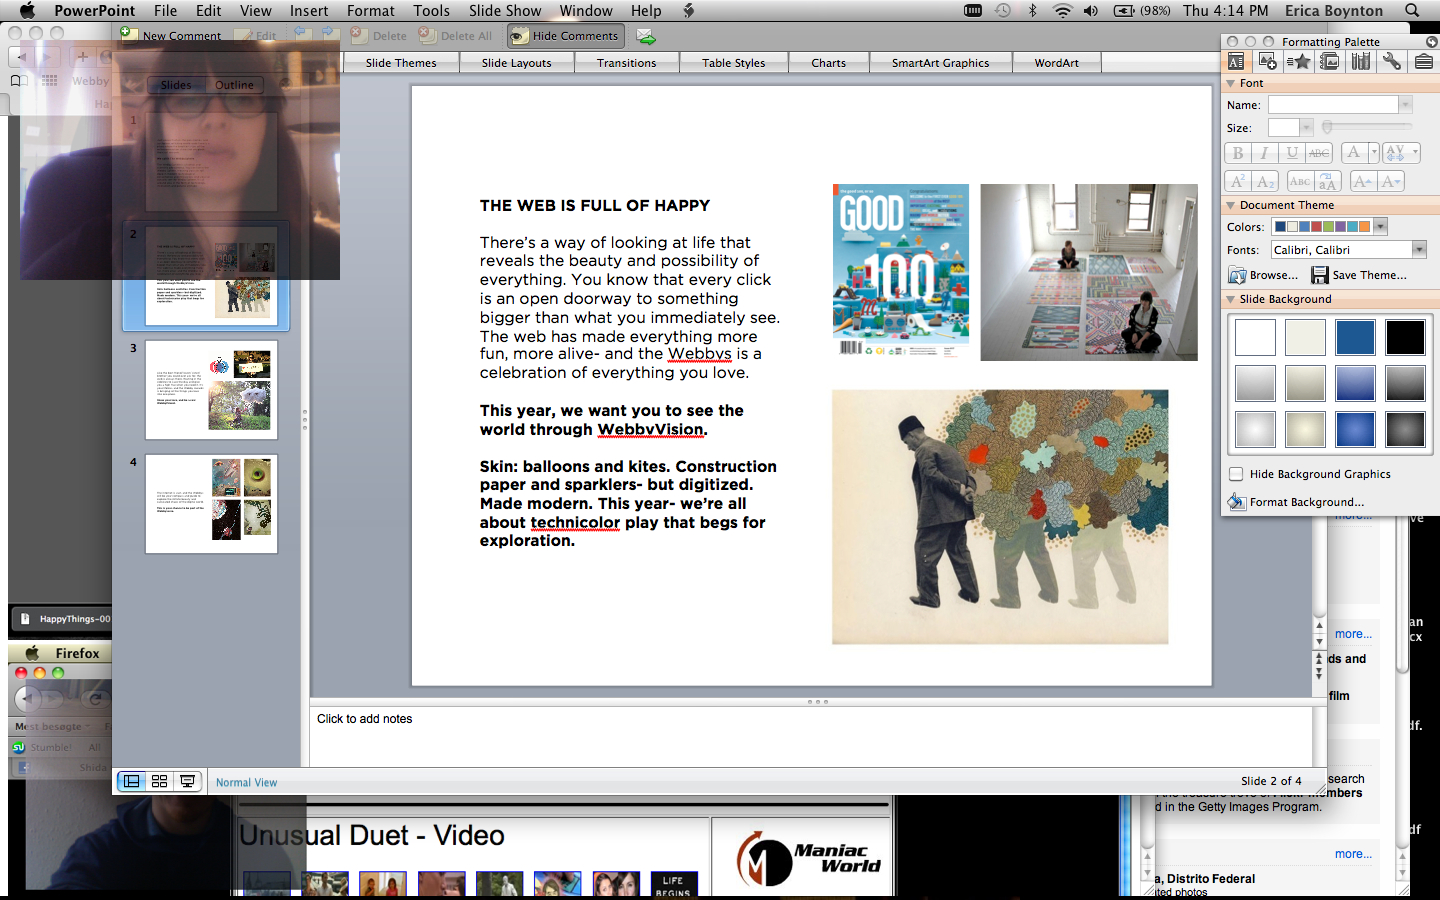Open the character spacing AV dropdown

pos(1414,153)
